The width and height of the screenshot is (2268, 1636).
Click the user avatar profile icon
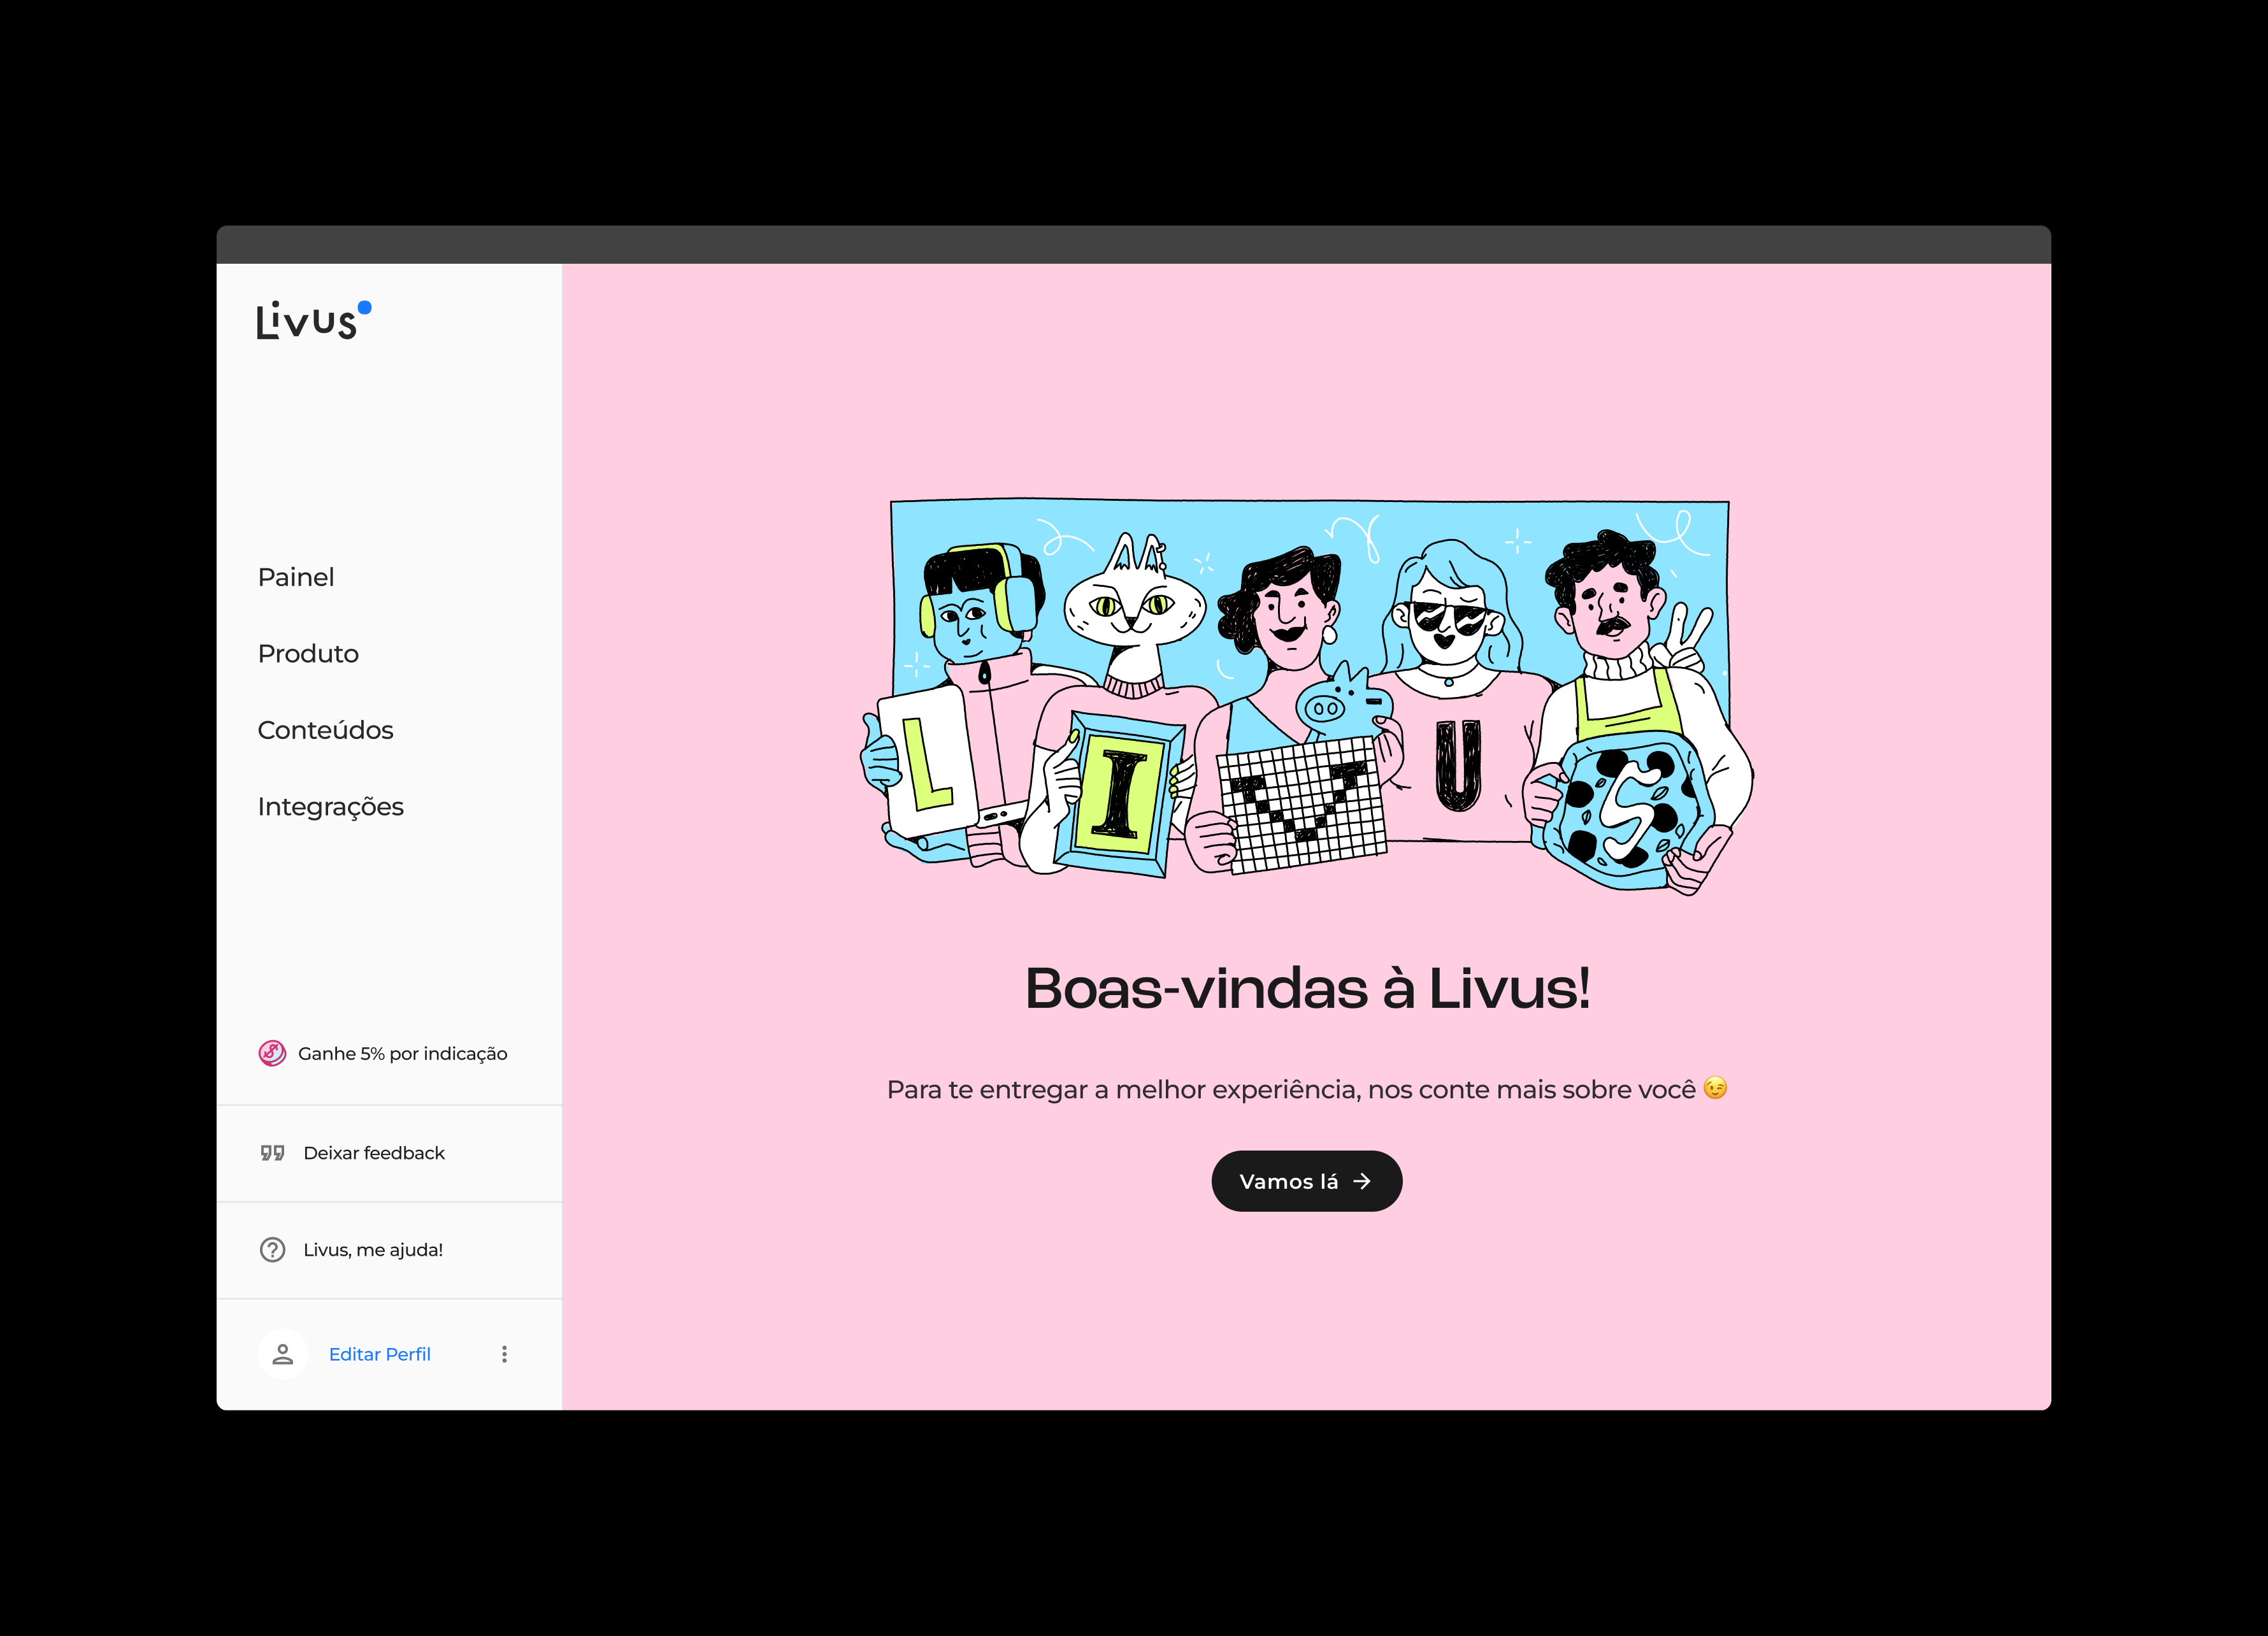pos(283,1354)
